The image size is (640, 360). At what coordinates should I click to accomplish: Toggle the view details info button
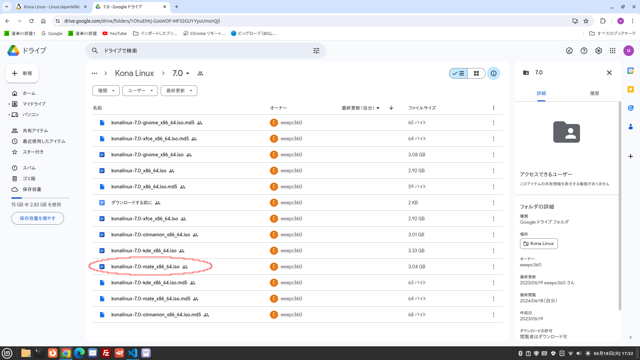click(493, 73)
